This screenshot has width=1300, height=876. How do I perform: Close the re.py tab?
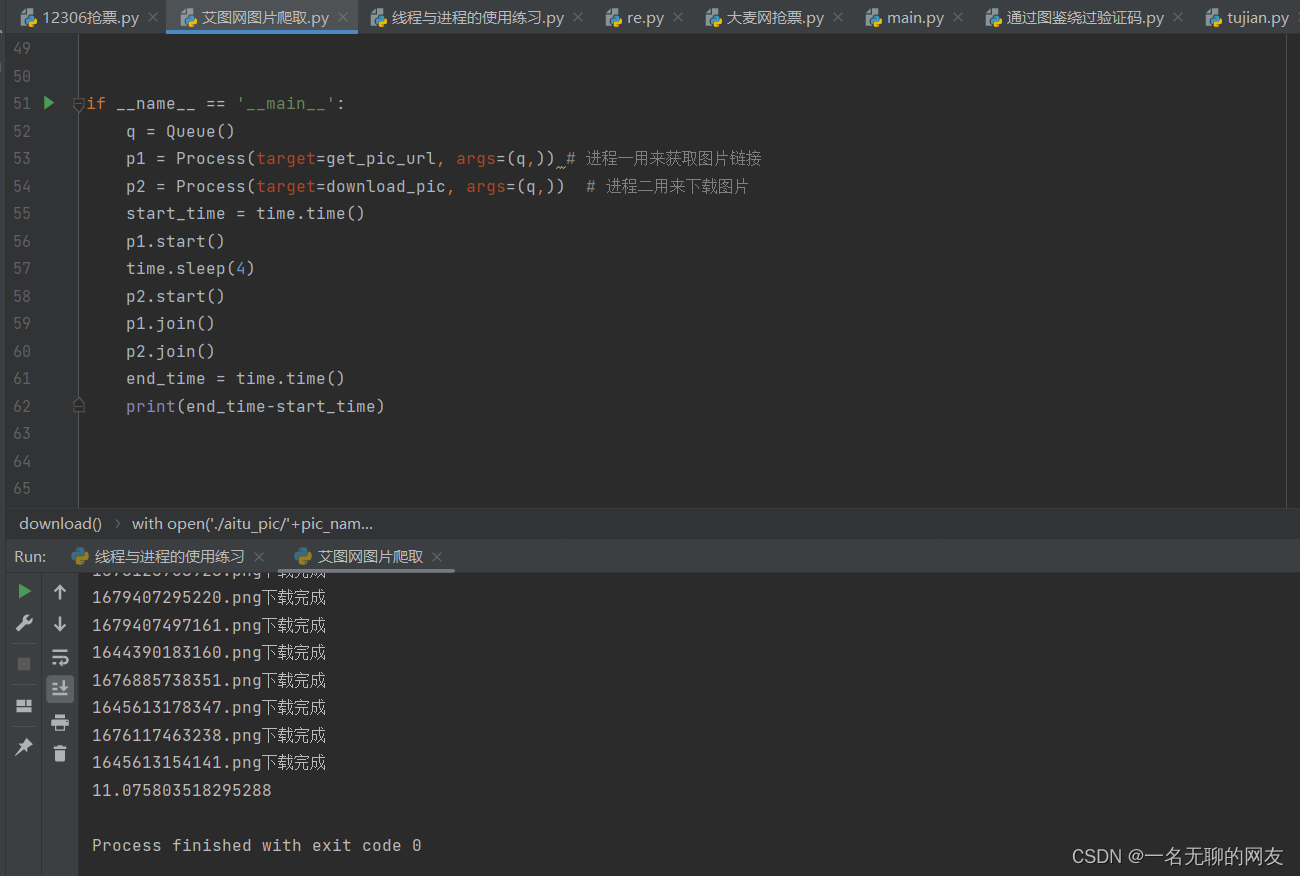point(678,17)
